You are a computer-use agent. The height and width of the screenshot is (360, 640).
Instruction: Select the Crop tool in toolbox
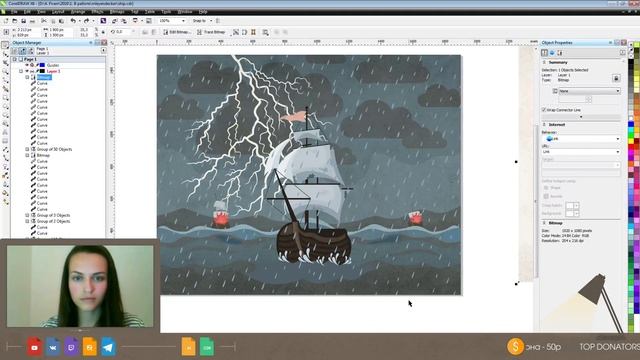5,62
